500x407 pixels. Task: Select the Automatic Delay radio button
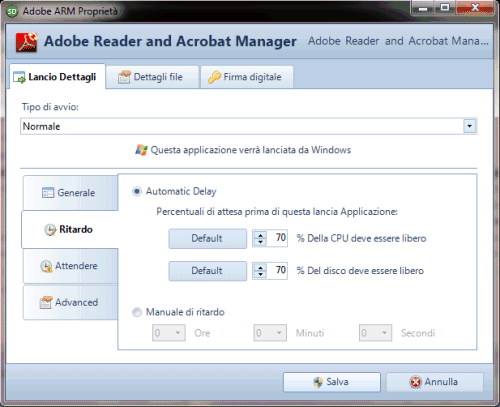[137, 191]
